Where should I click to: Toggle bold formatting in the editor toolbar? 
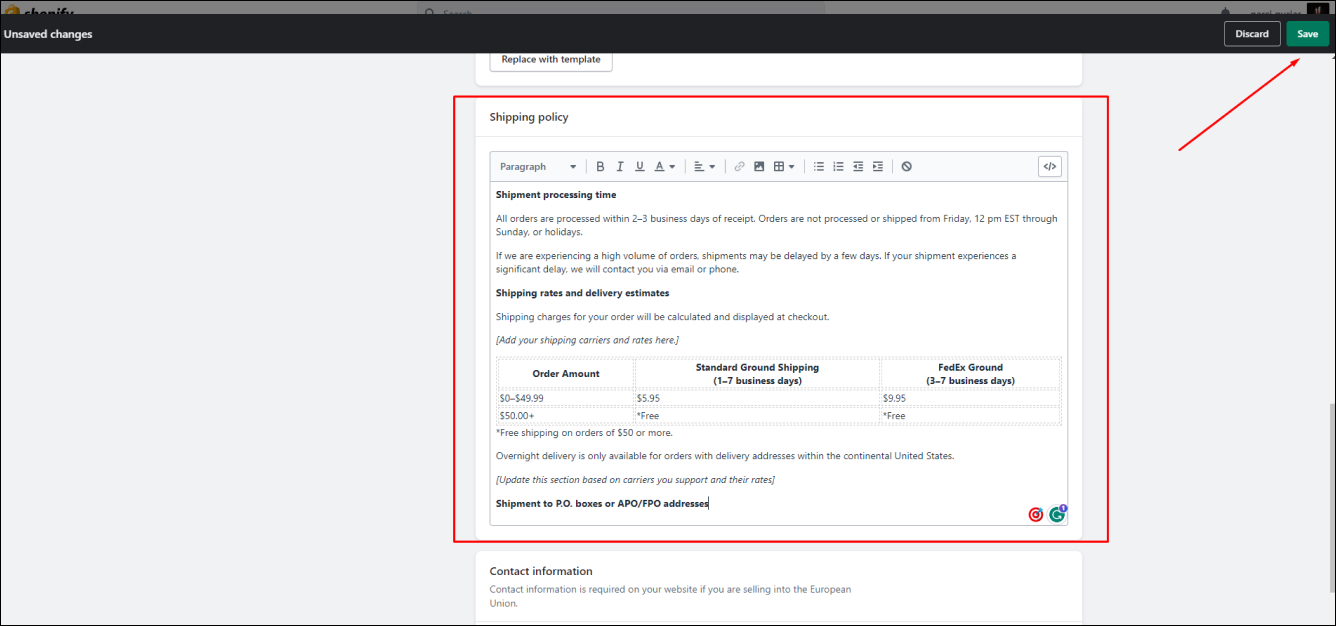pyautogui.click(x=601, y=167)
